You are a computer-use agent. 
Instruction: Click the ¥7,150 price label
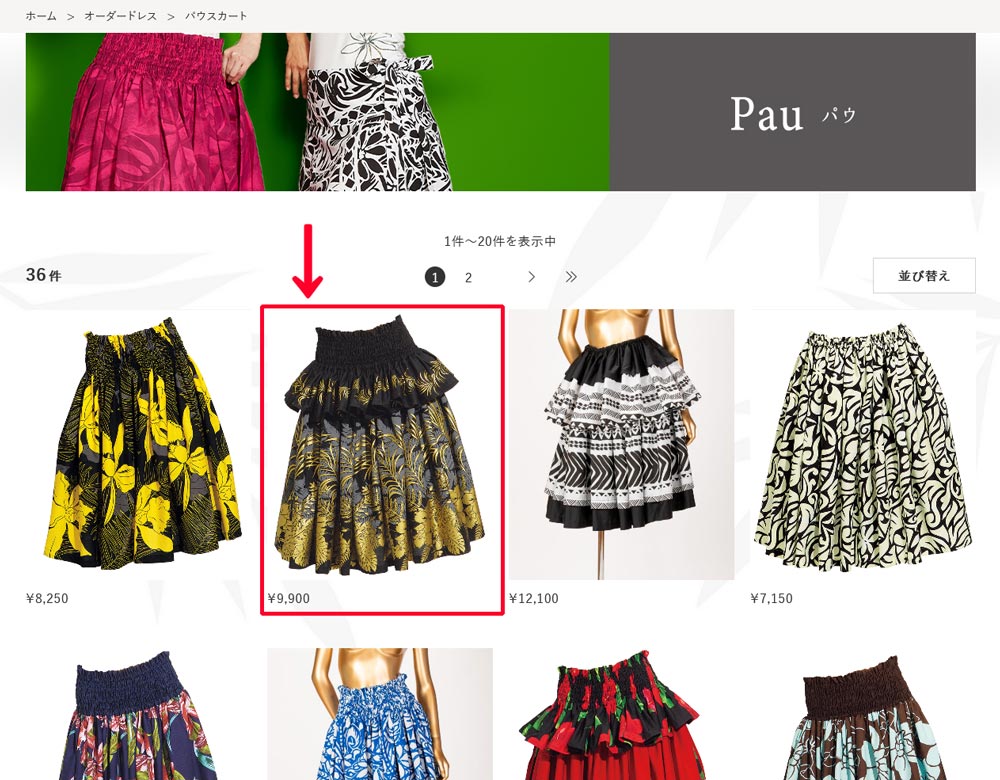772,598
